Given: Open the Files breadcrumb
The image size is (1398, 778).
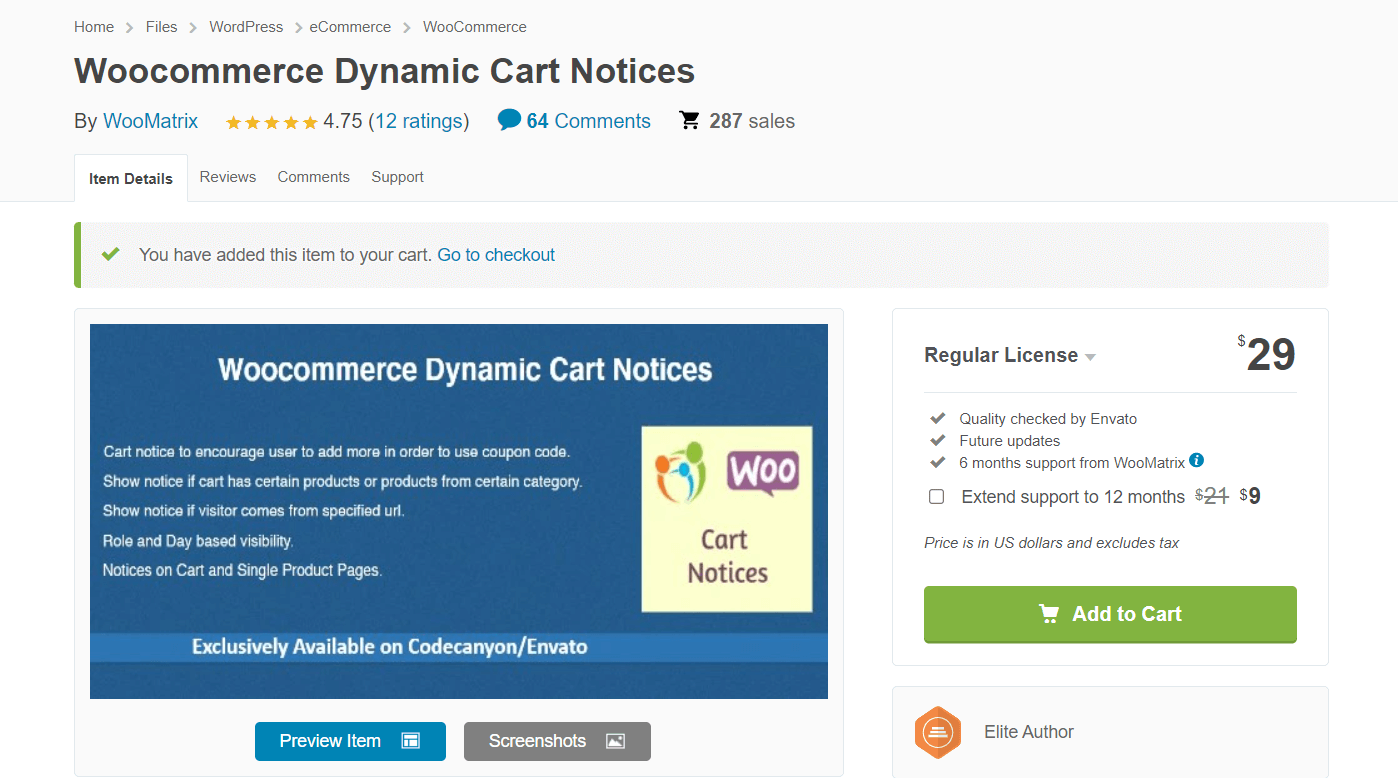Looking at the screenshot, I should 161,27.
